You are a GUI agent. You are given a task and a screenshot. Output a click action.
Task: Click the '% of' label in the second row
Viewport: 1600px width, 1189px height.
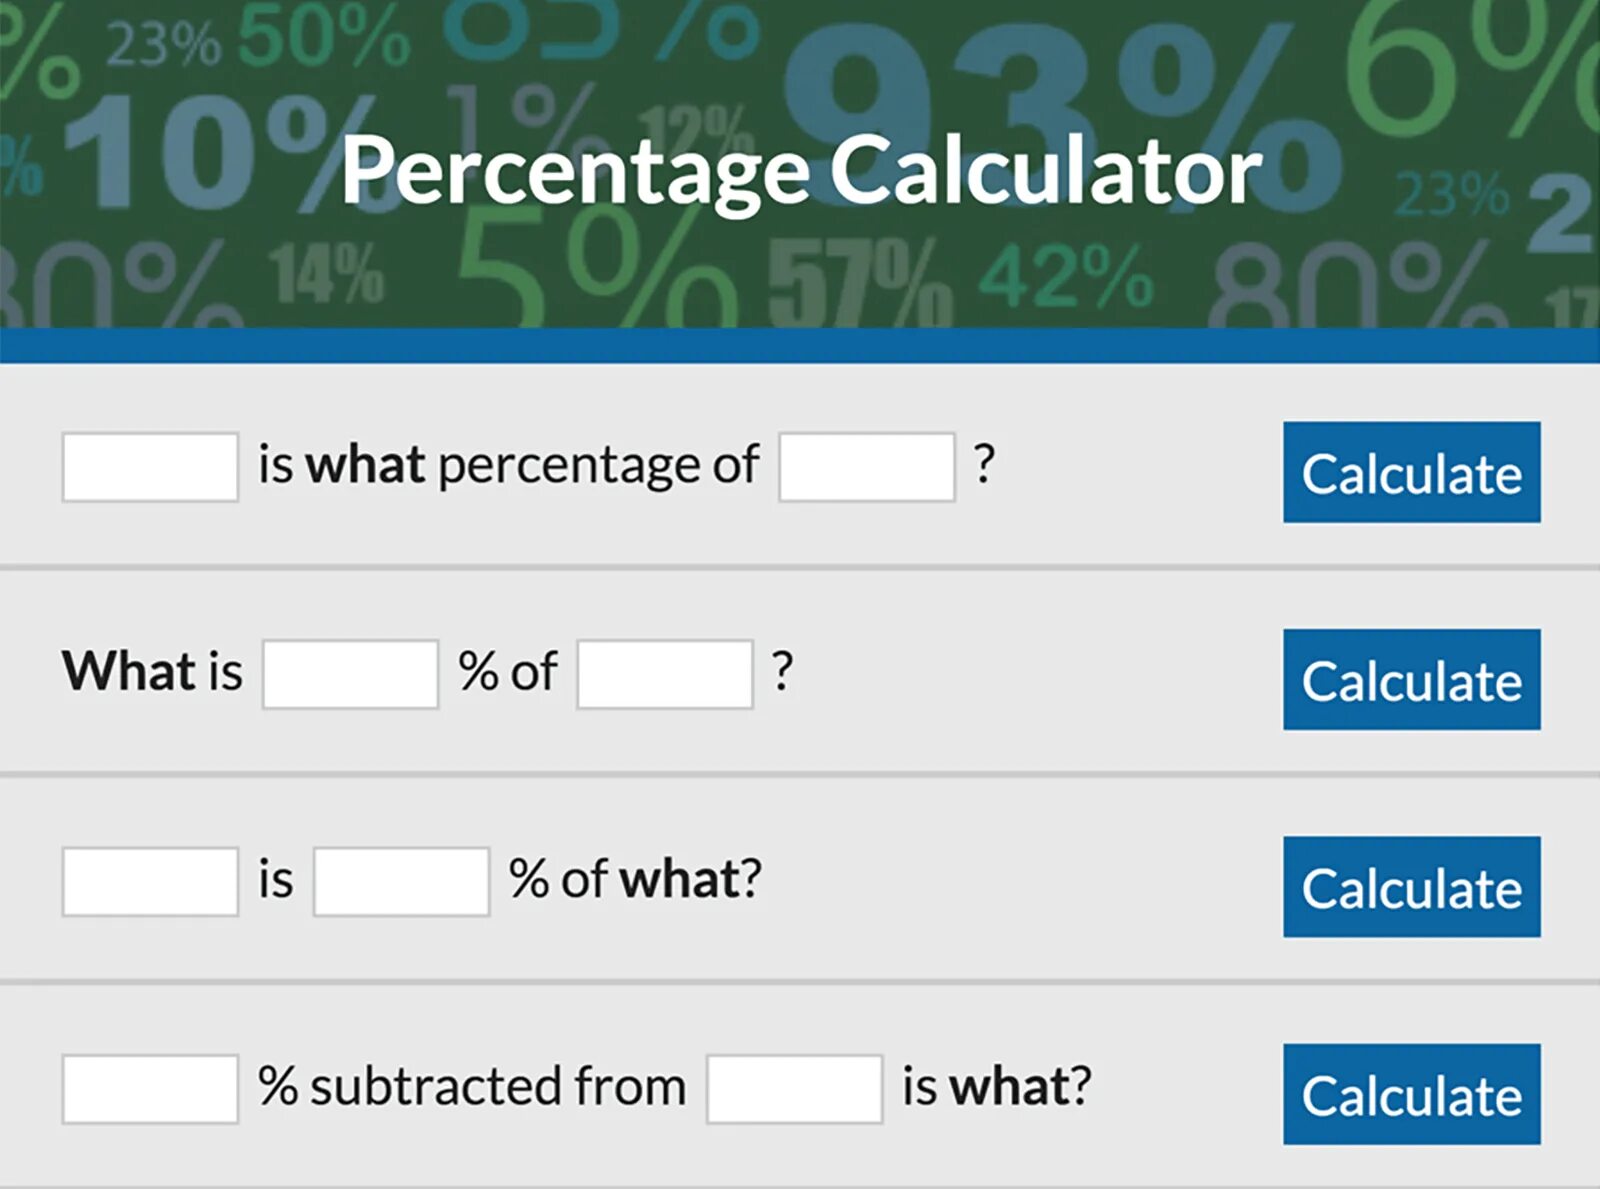point(508,672)
